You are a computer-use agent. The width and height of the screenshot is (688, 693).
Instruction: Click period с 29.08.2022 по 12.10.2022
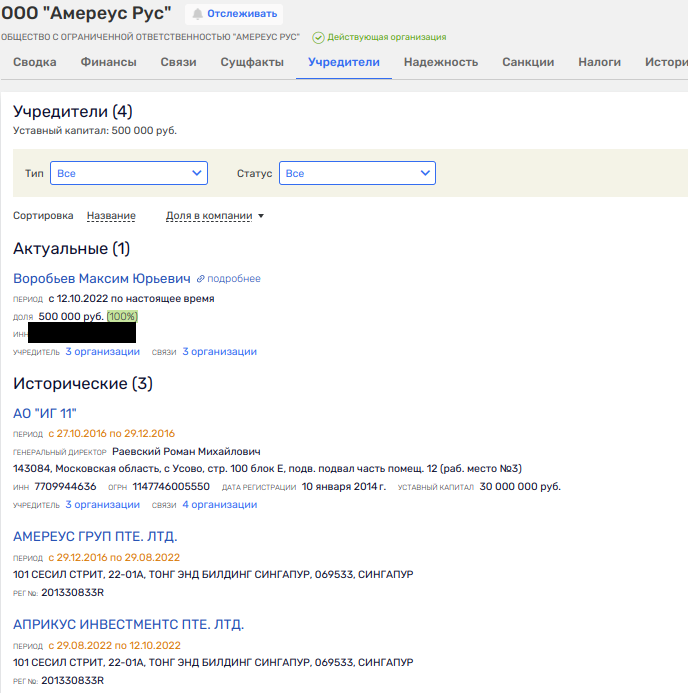114,645
